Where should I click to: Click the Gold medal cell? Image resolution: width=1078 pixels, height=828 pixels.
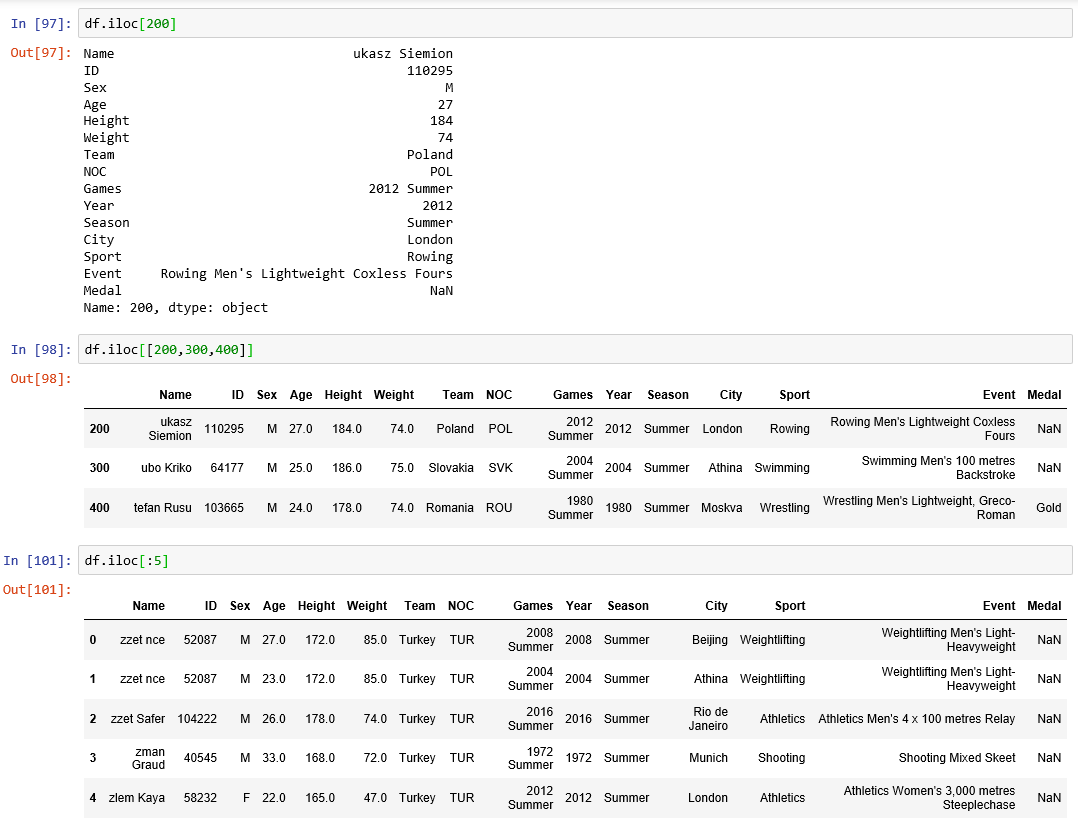click(x=1048, y=508)
